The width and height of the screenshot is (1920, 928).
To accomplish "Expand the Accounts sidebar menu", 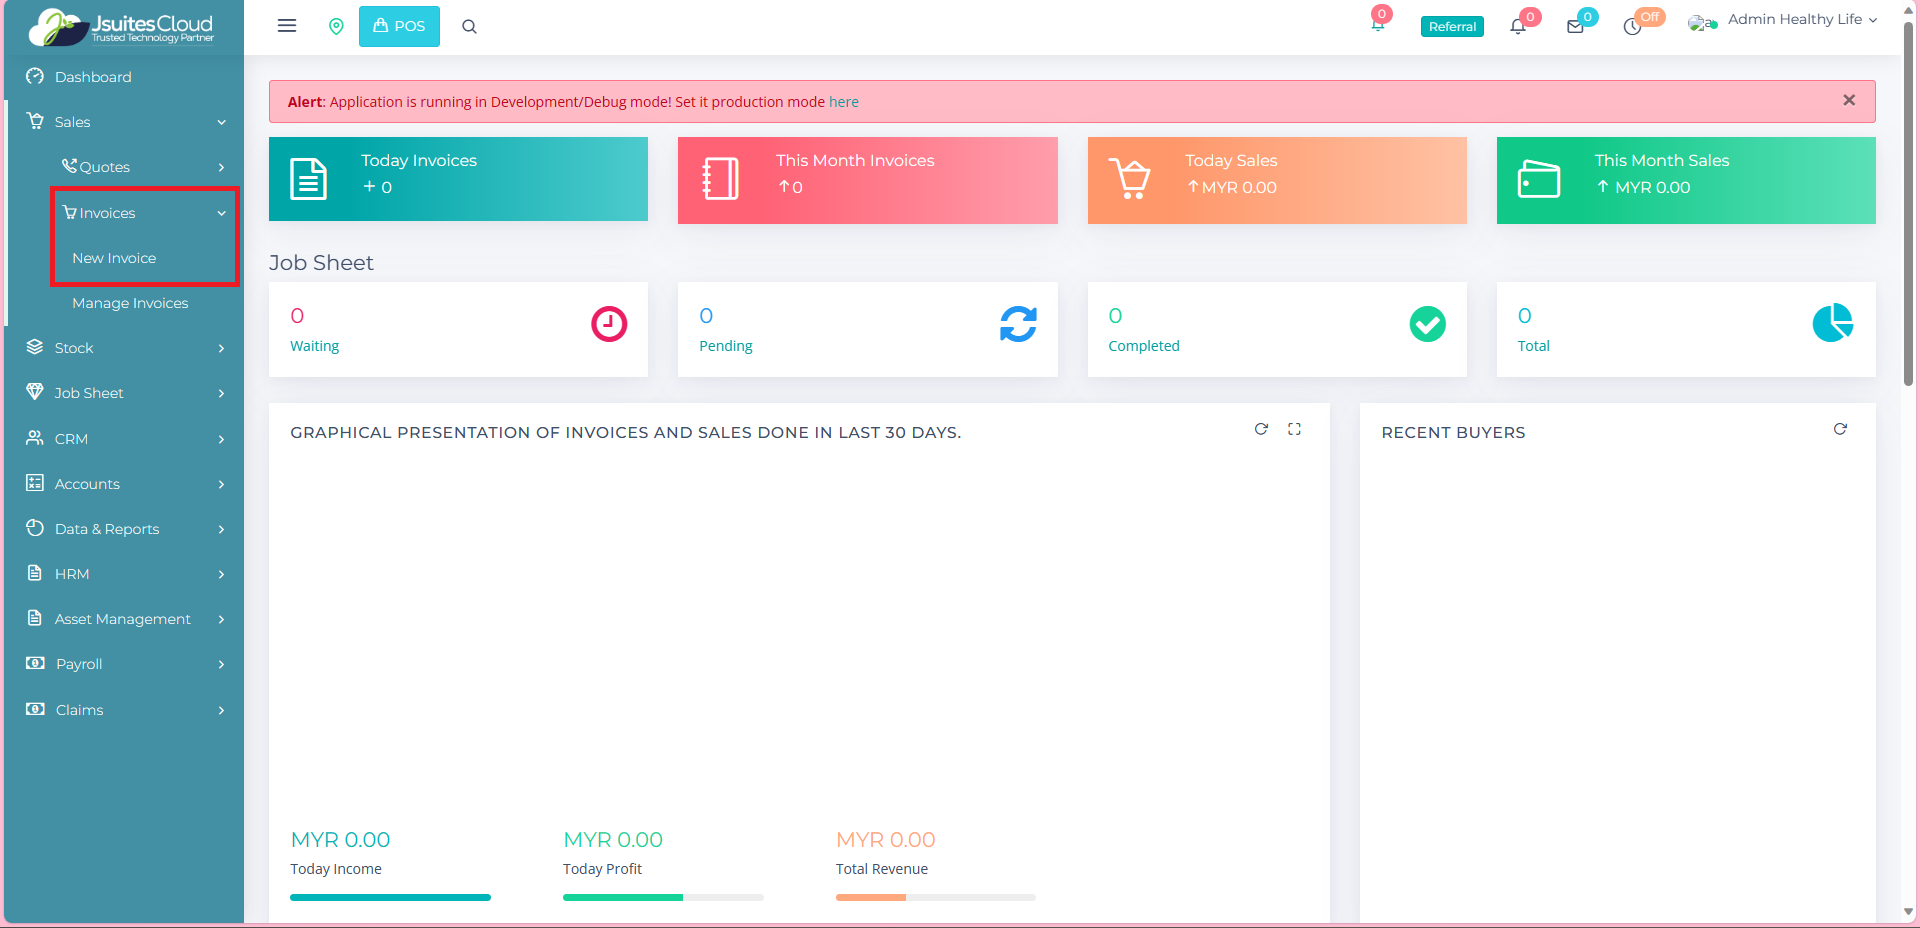I will 125,484.
